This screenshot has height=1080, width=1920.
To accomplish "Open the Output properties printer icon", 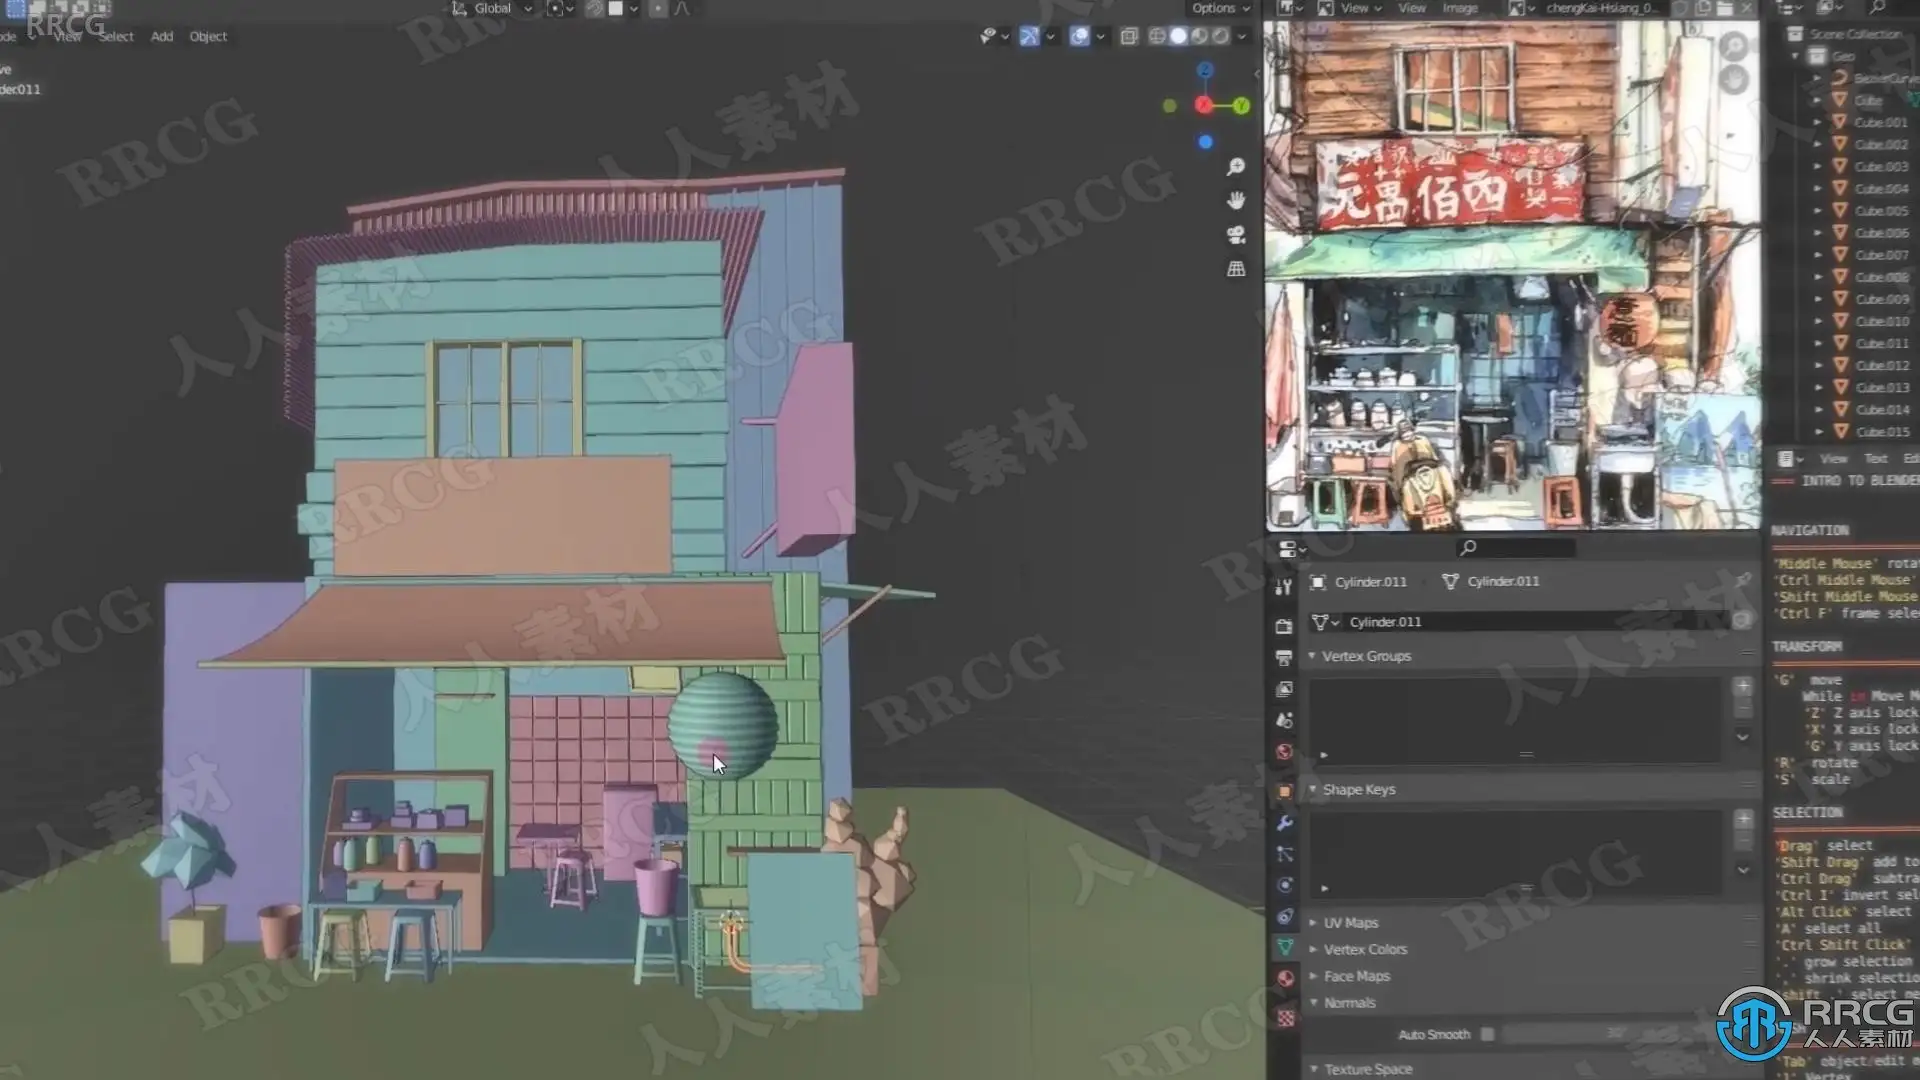I will 1285,658.
